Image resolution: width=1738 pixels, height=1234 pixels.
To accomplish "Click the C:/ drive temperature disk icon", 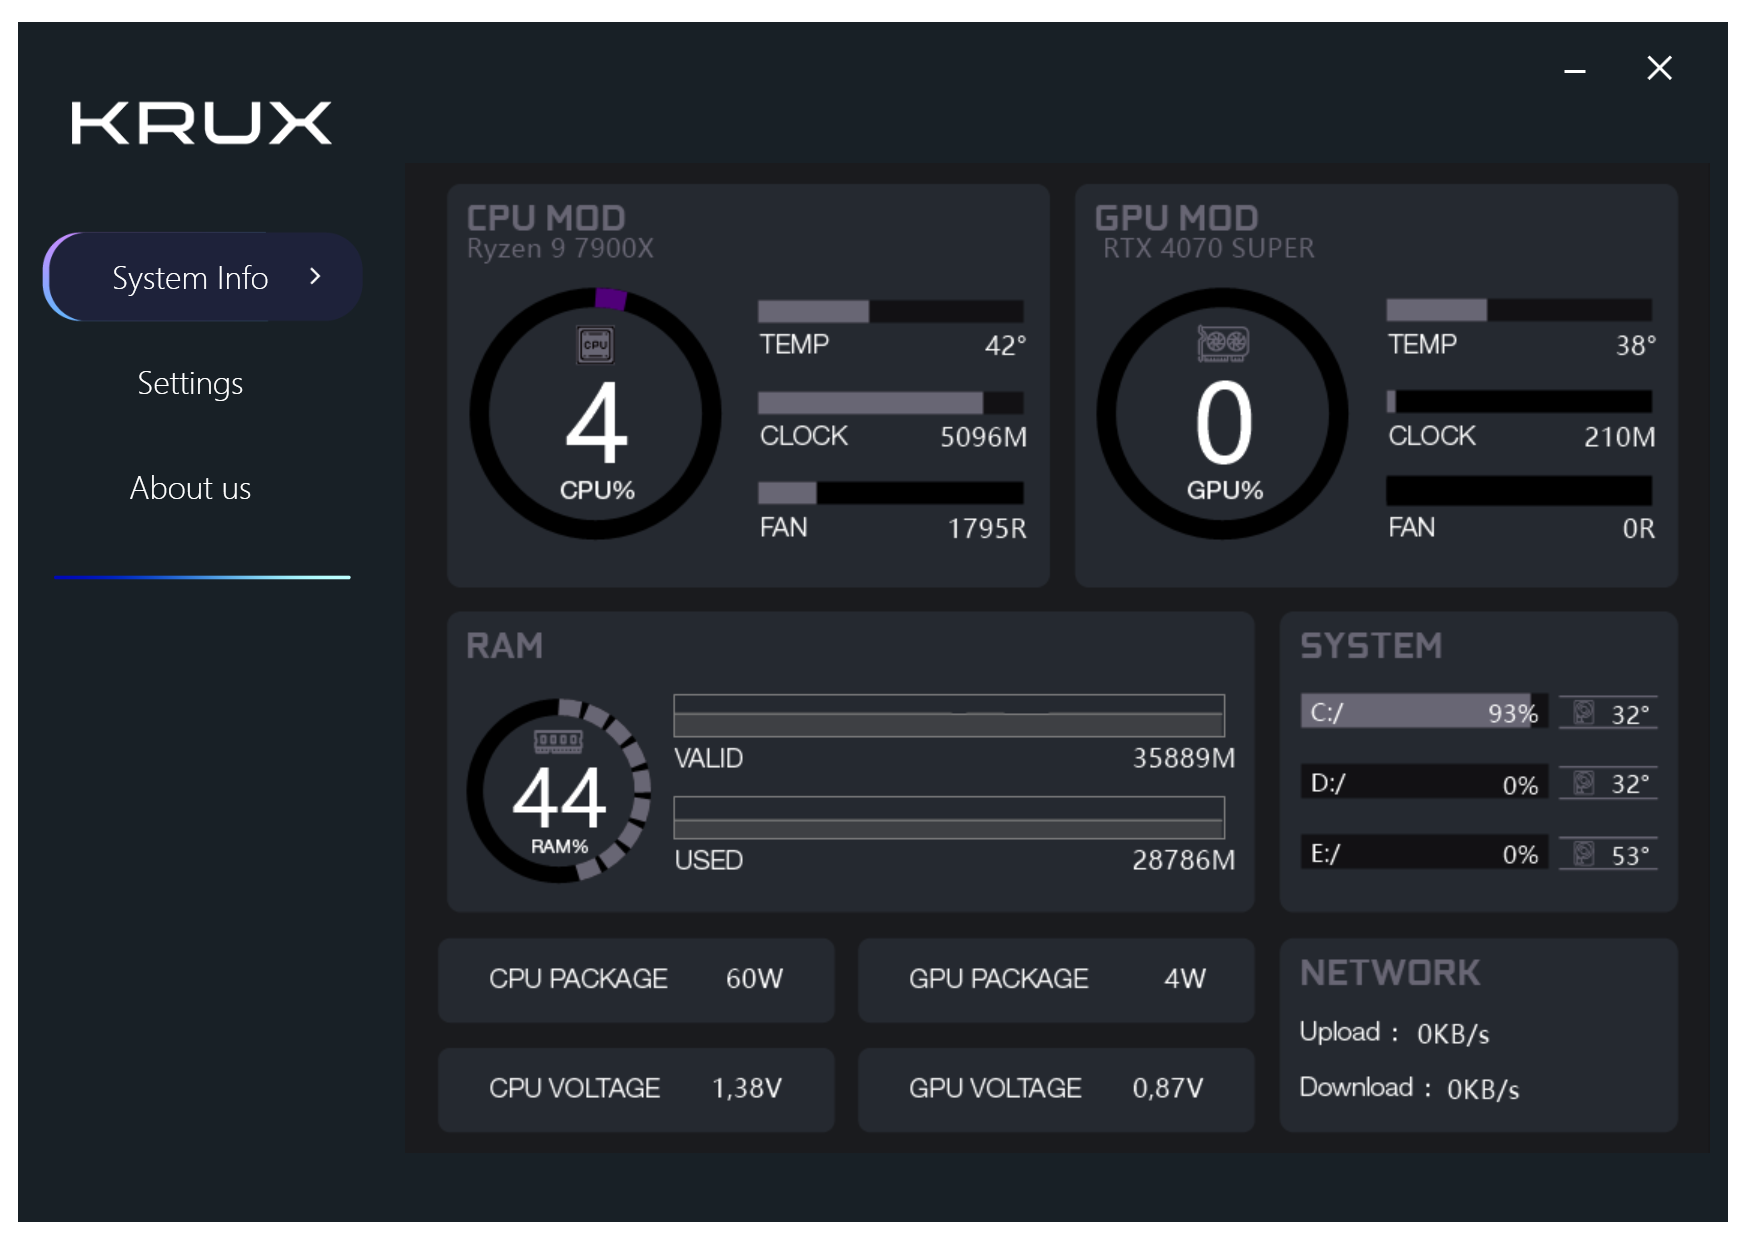I will (1583, 712).
